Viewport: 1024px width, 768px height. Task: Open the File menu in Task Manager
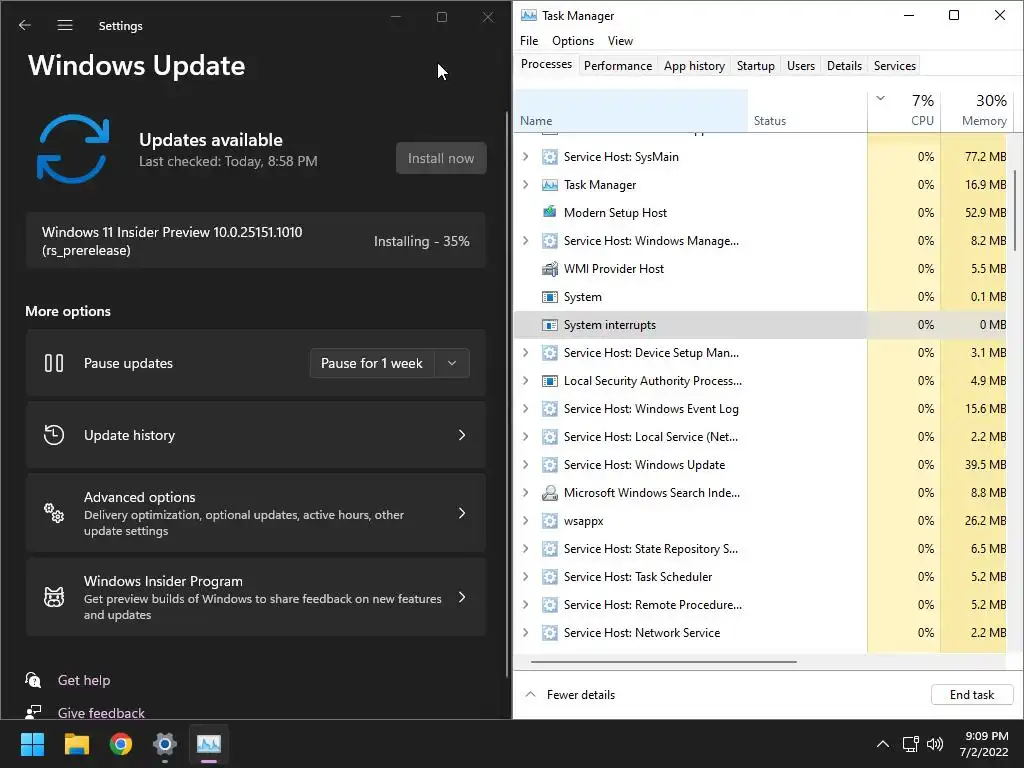(529, 40)
